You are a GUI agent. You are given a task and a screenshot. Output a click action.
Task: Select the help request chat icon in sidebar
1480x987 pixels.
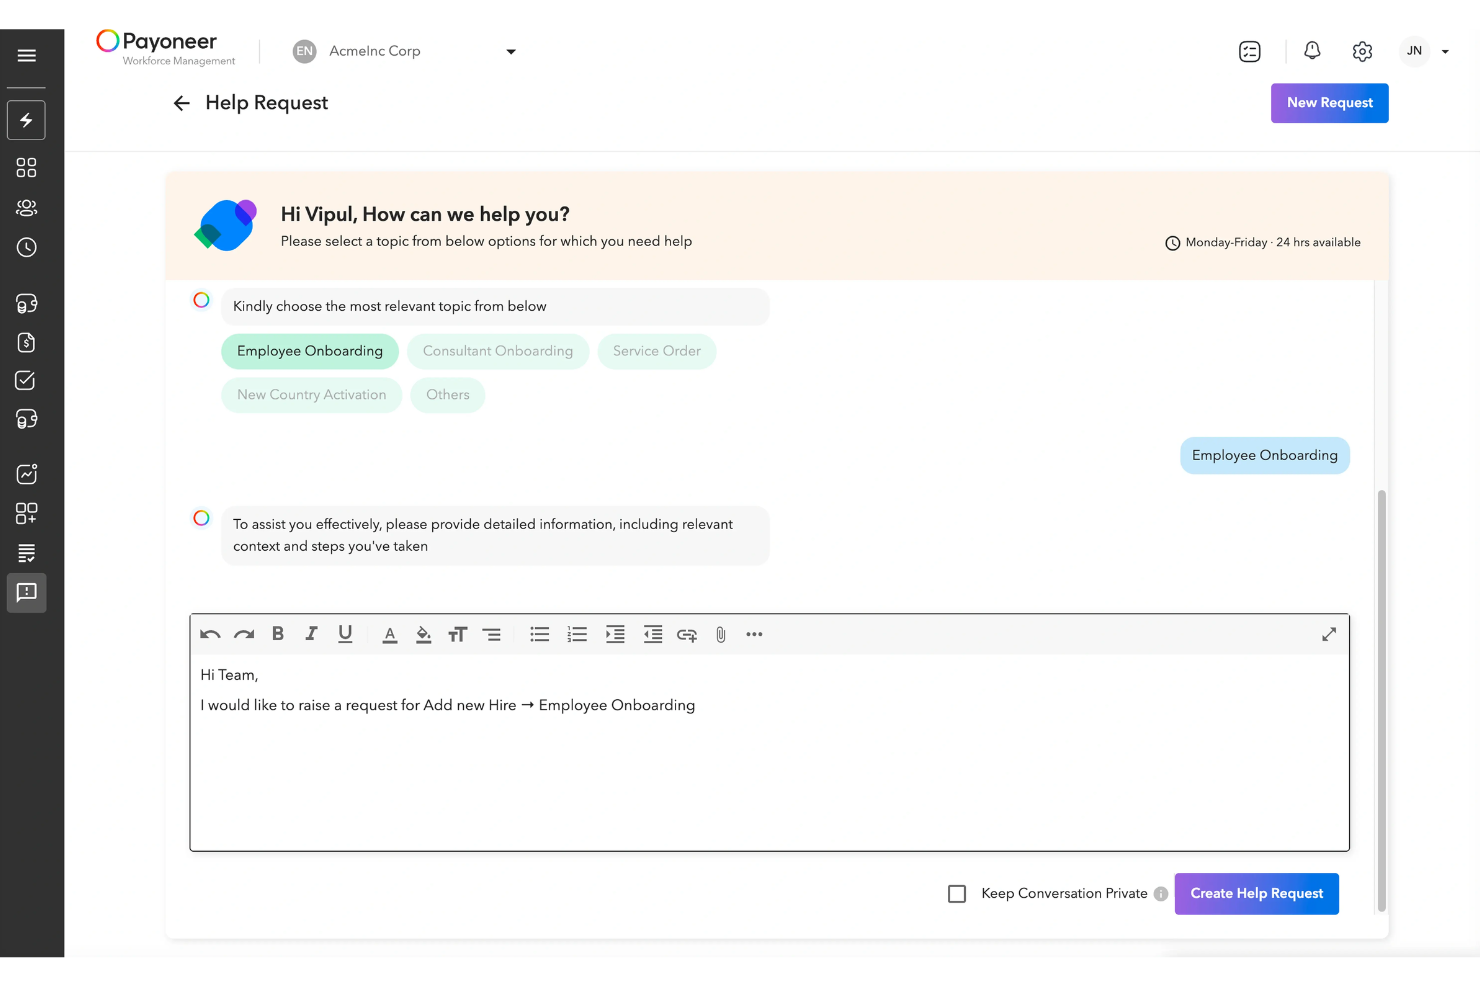click(27, 593)
